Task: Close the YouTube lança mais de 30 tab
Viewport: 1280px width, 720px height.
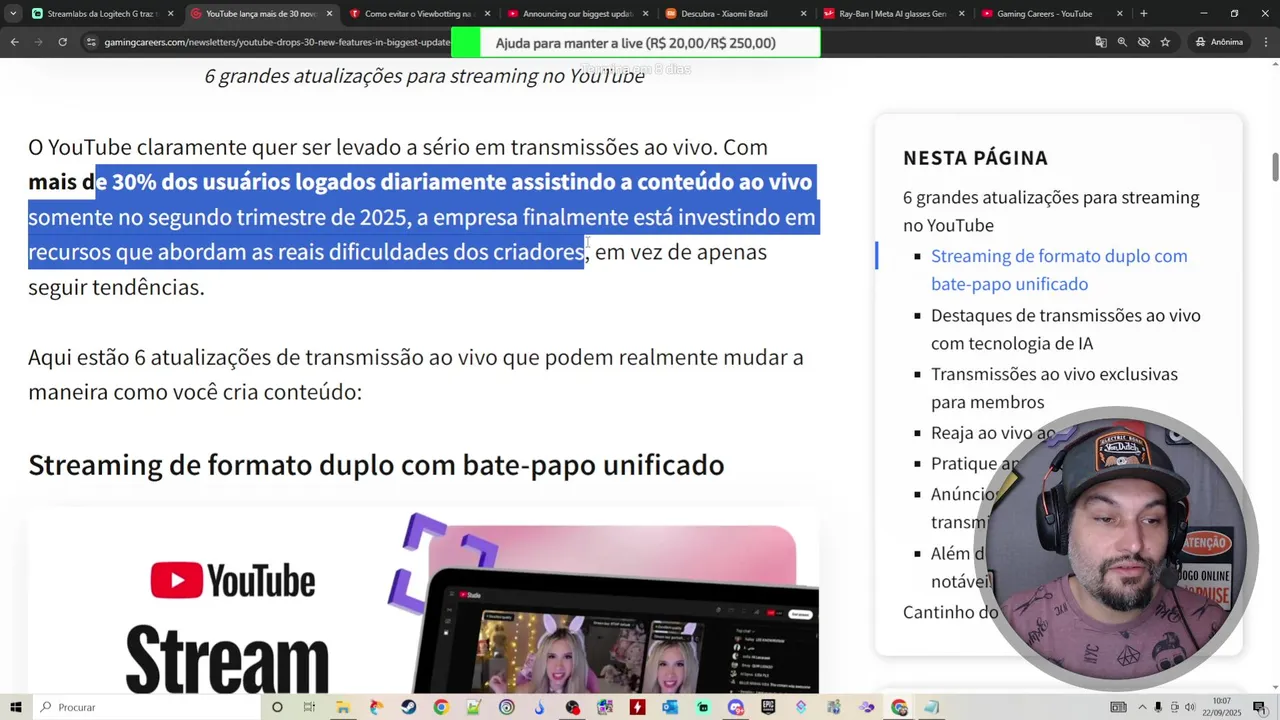Action: 329,14
